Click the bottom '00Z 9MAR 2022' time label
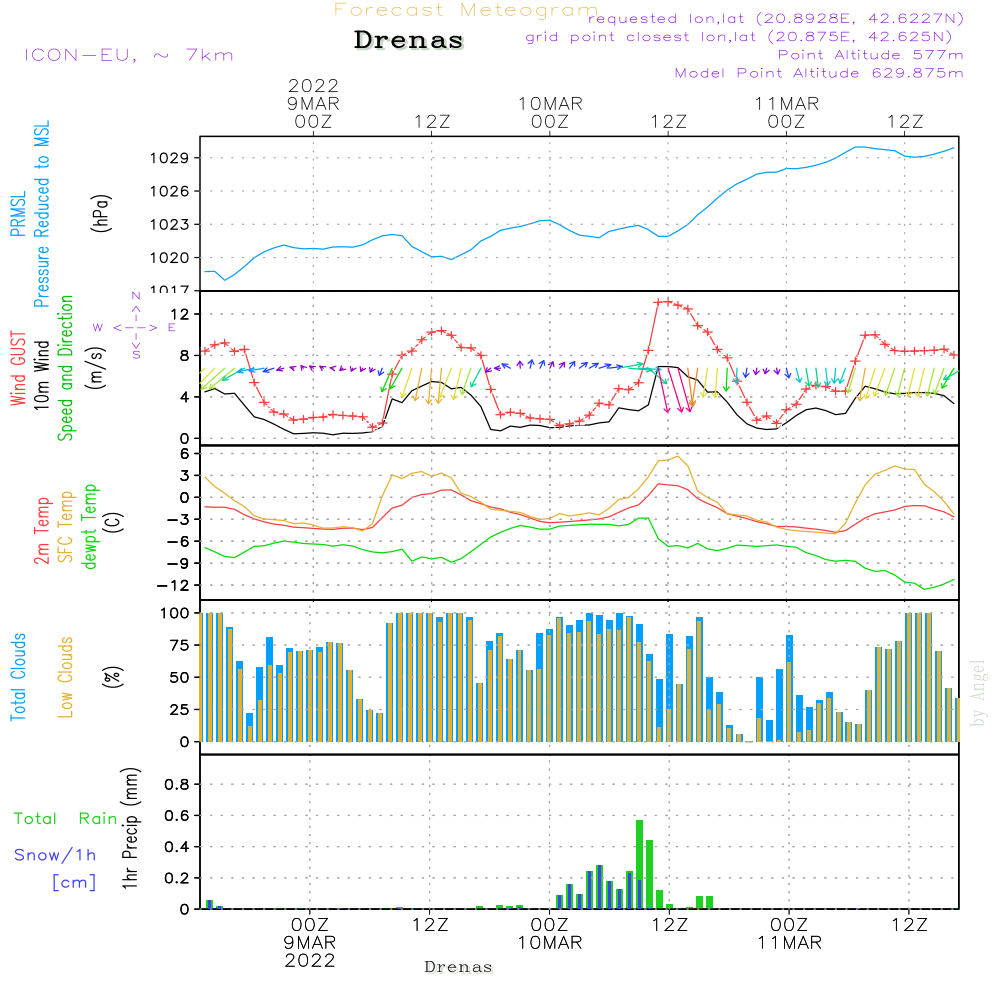 [x=310, y=943]
